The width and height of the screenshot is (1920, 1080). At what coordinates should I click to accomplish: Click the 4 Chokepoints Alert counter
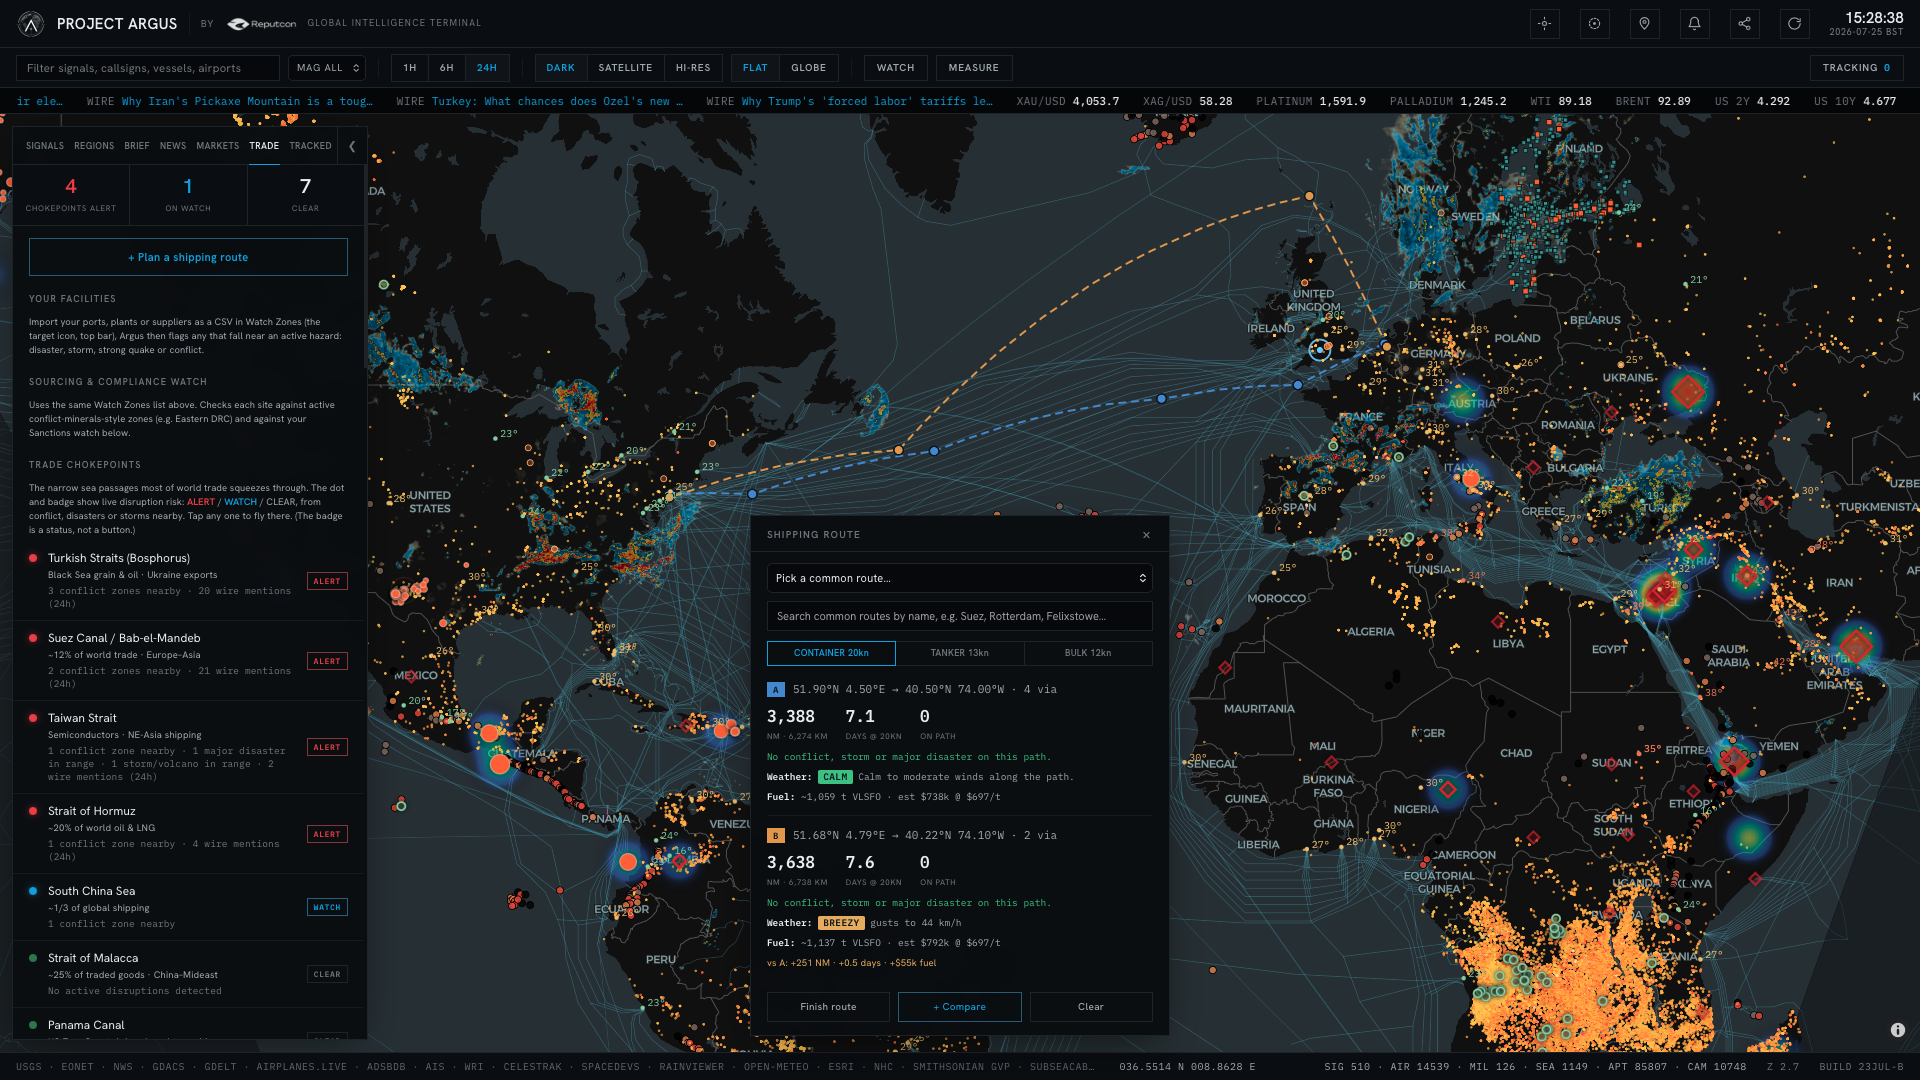click(71, 194)
